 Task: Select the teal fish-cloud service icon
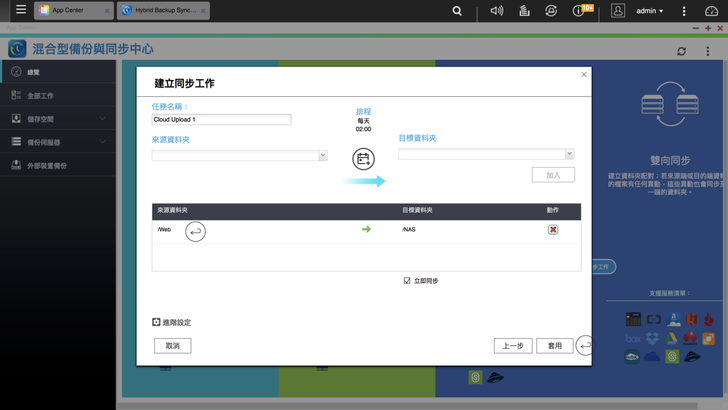tap(632, 357)
